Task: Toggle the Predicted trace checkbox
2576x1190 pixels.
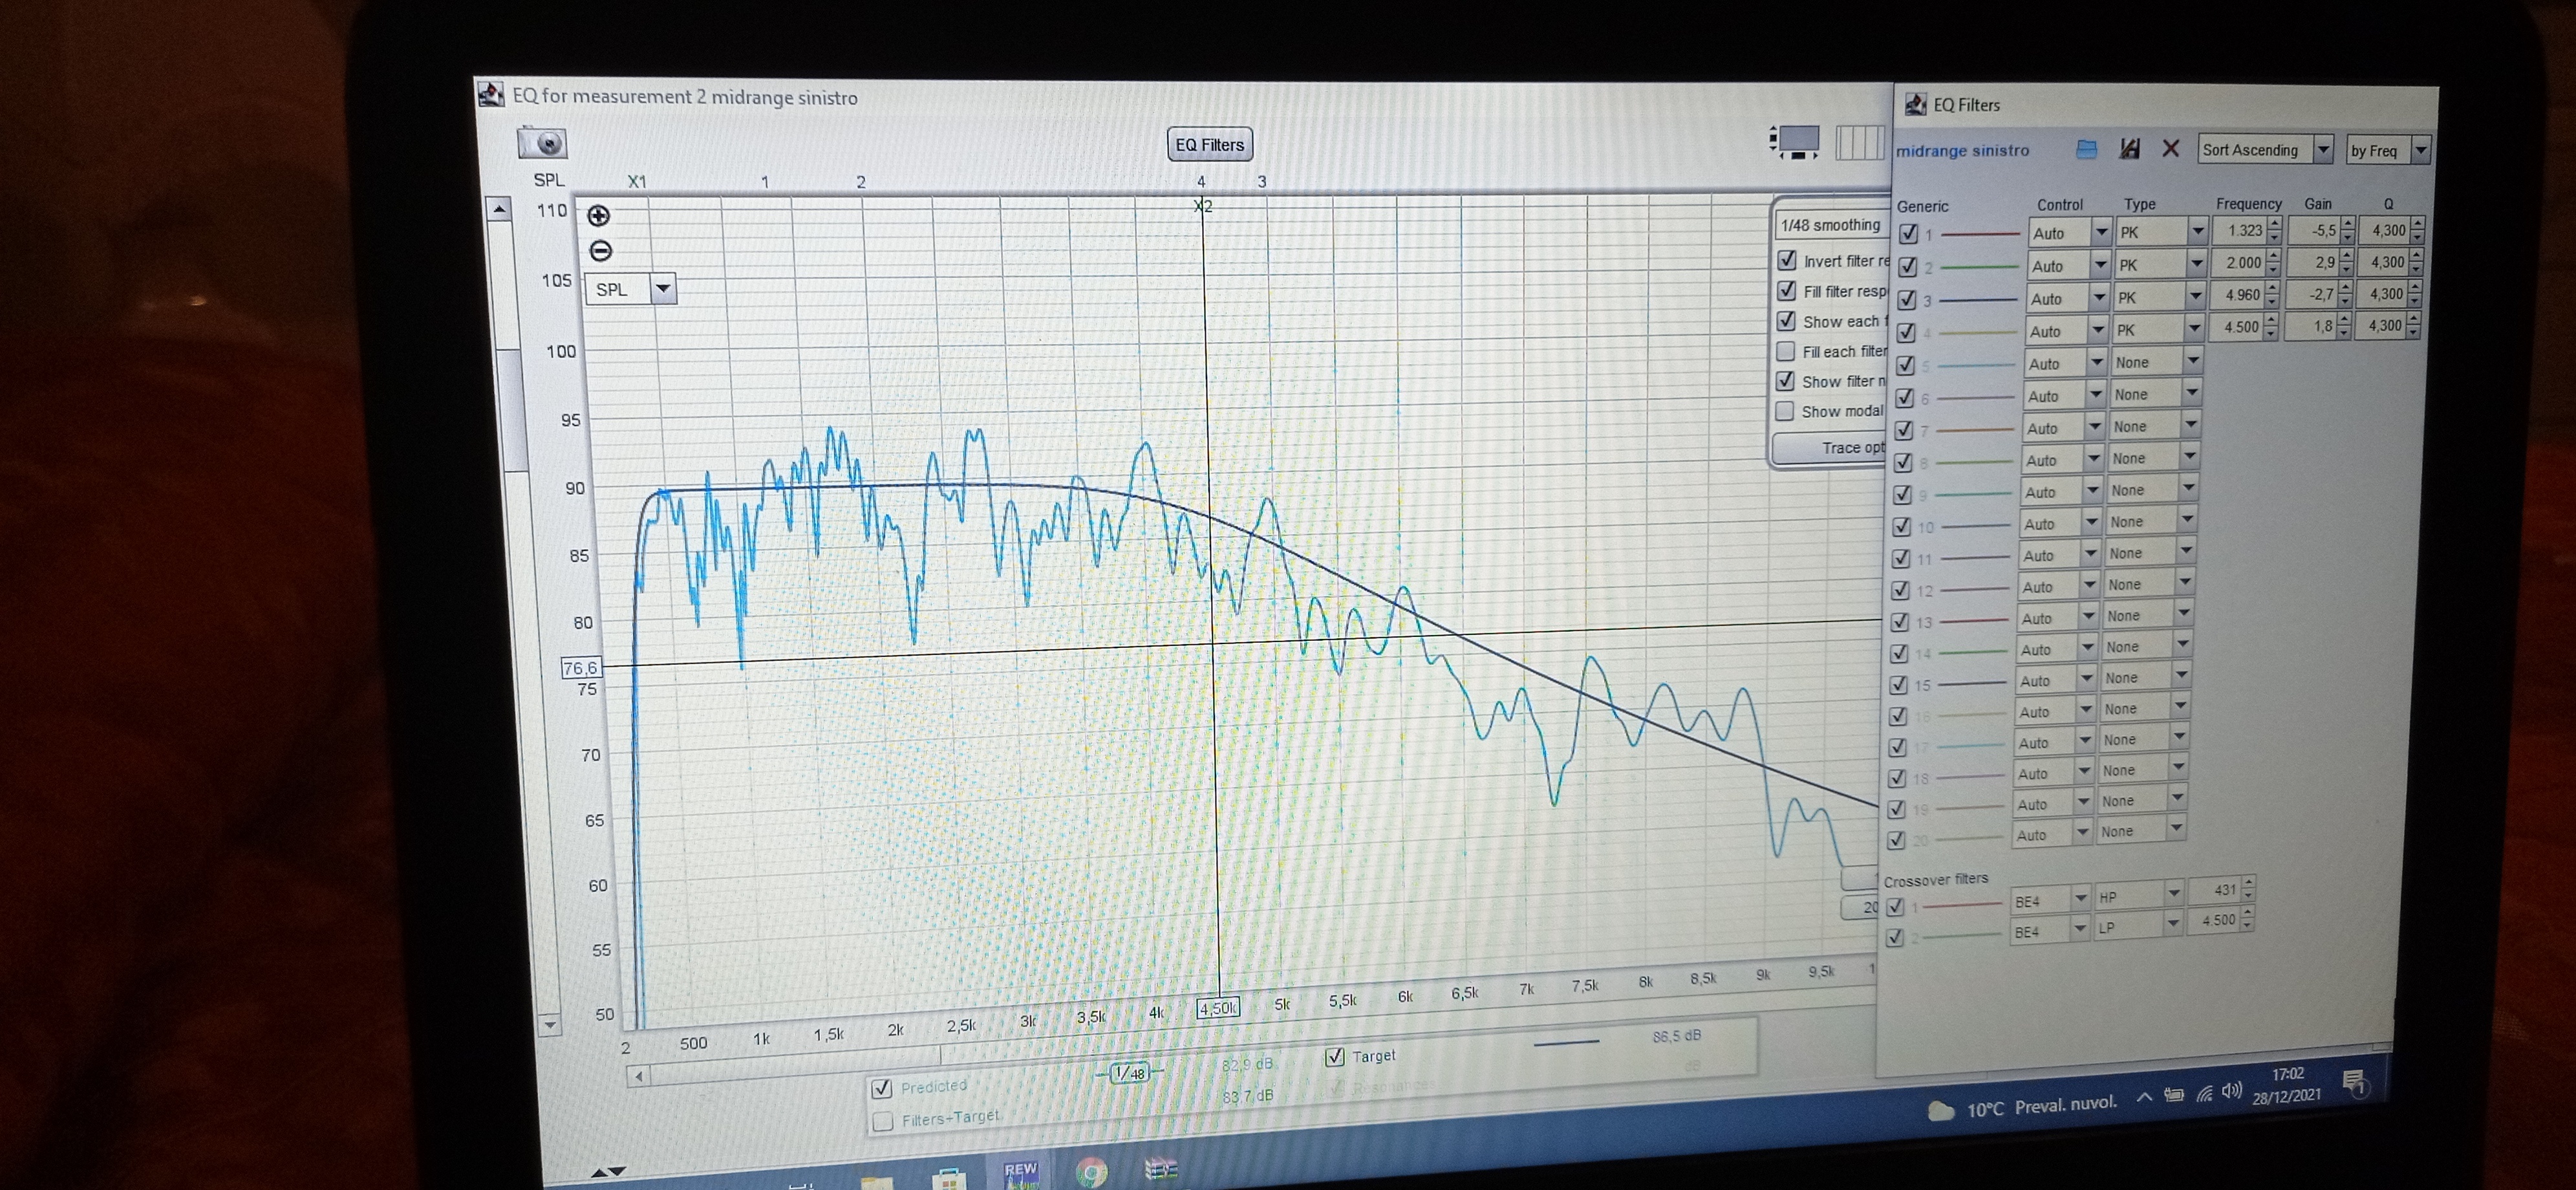Action: point(881,1088)
